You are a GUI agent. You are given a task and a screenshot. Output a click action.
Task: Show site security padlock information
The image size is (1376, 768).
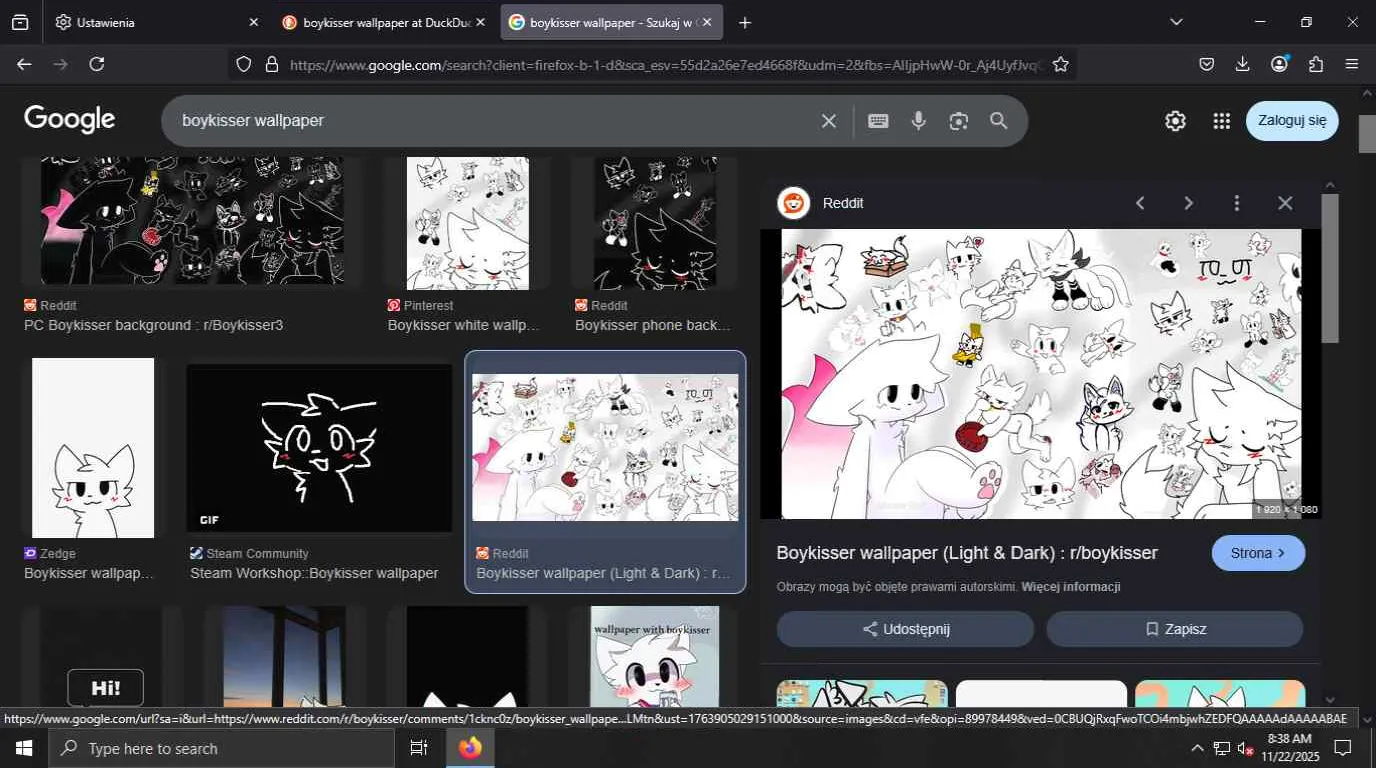(x=271, y=64)
